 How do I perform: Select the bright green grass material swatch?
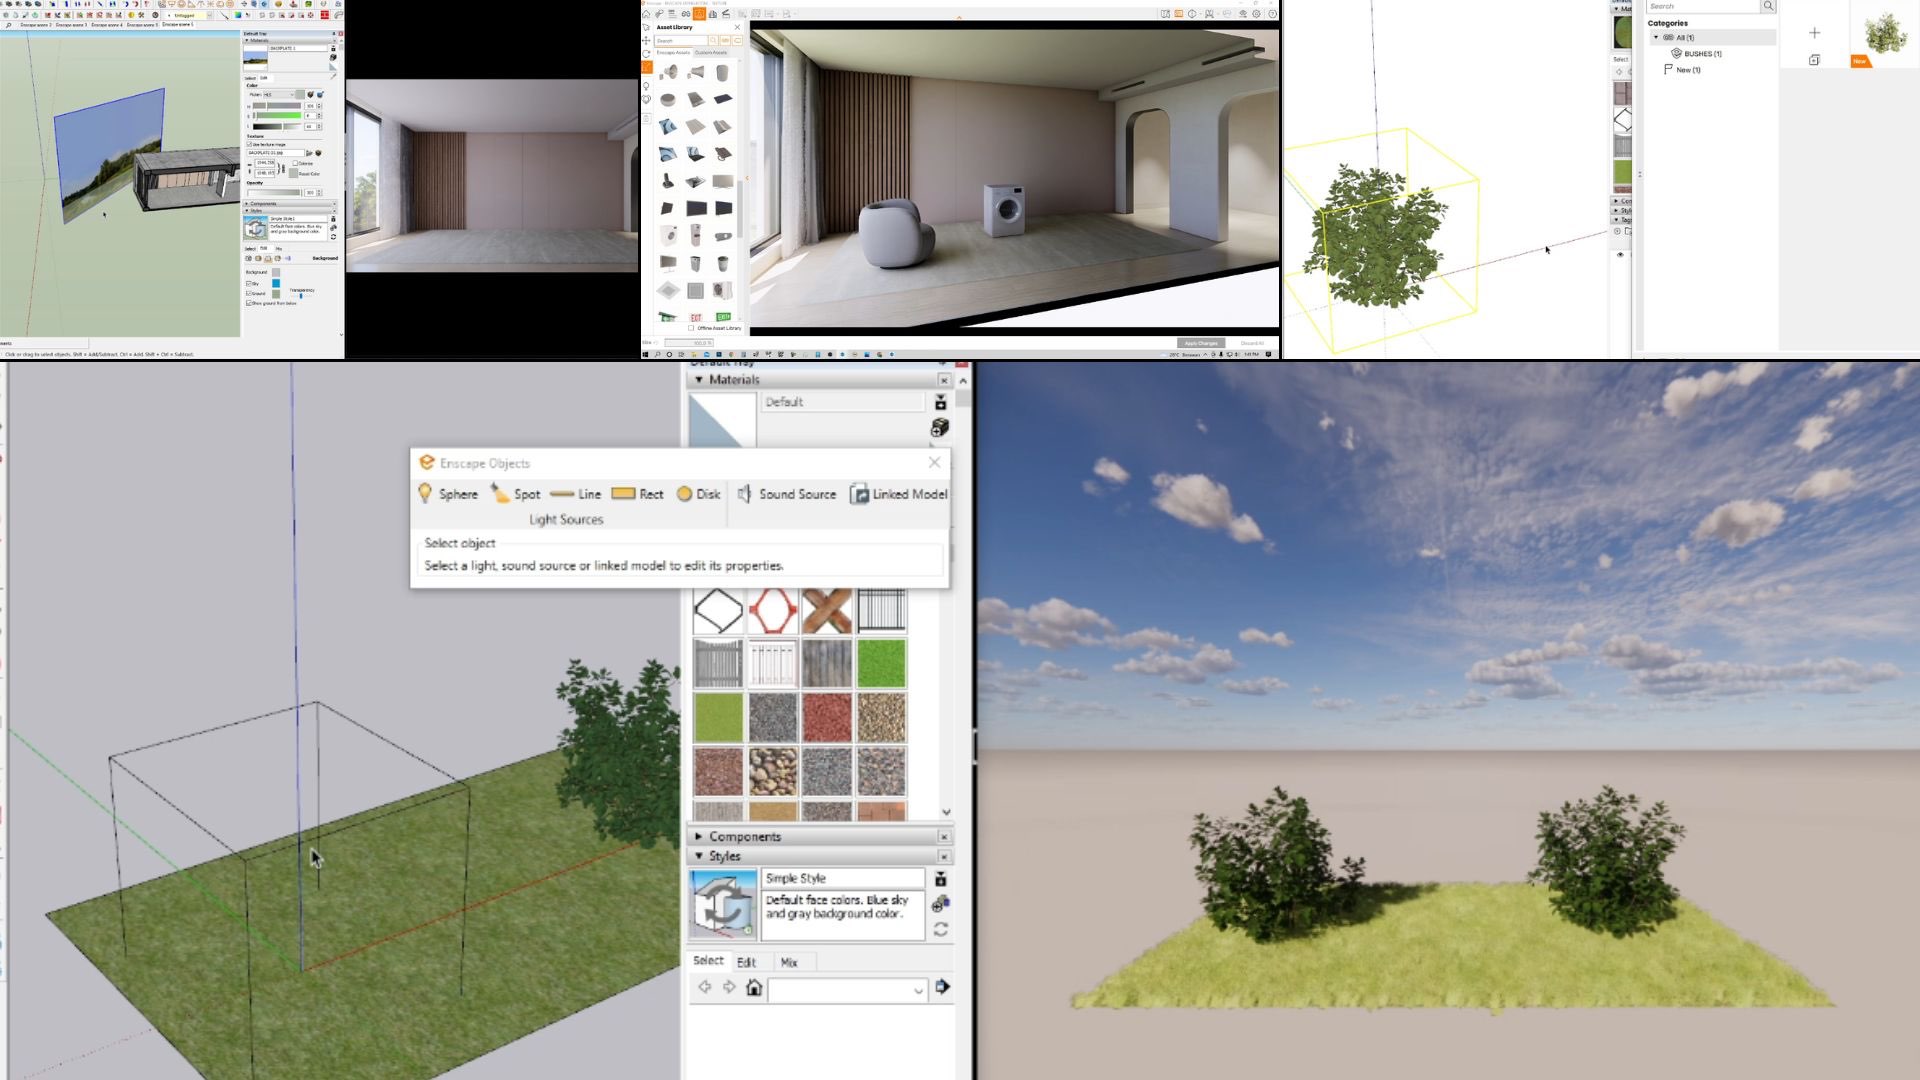(x=882, y=663)
